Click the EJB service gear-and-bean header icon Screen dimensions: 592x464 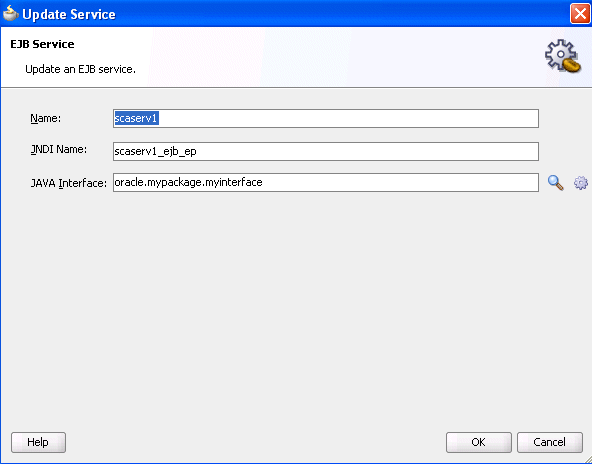pyautogui.click(x=563, y=56)
